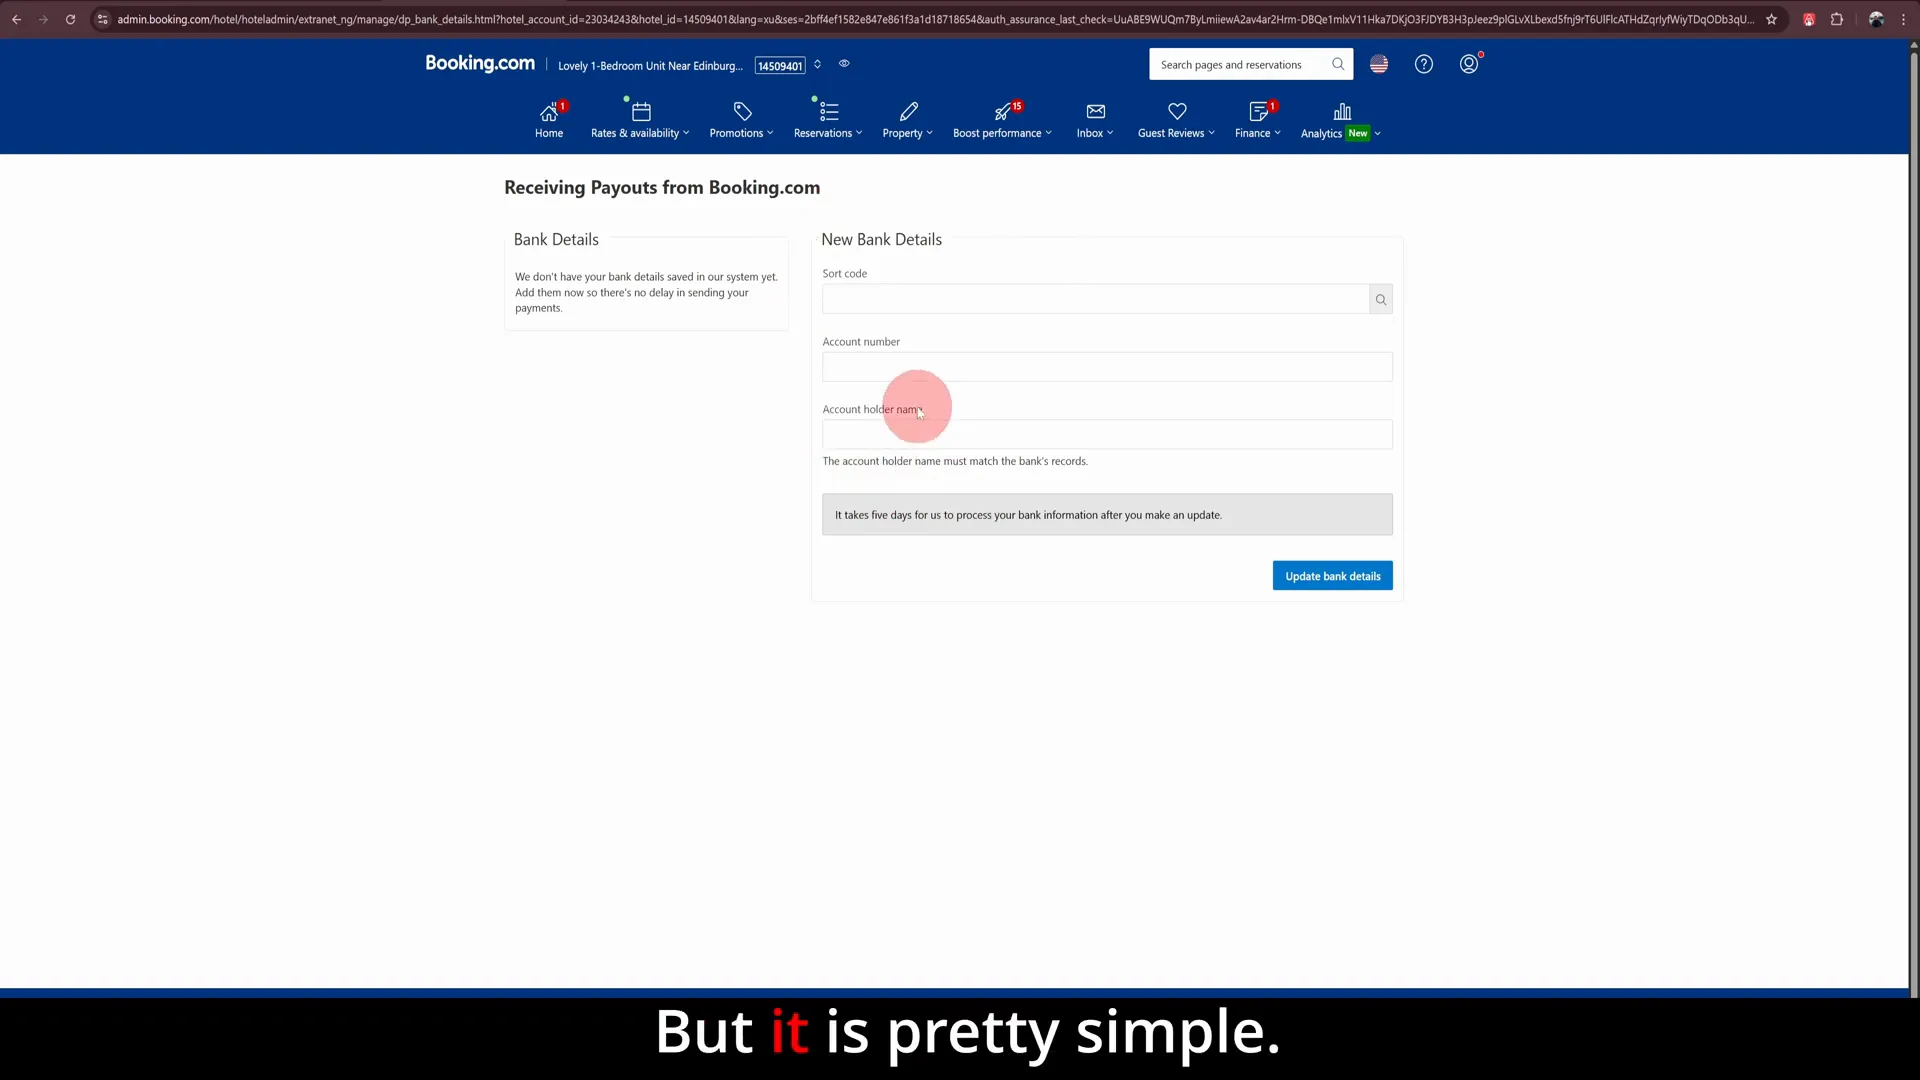Click the Booking.com logo
The image size is (1920, 1080).
coord(480,63)
